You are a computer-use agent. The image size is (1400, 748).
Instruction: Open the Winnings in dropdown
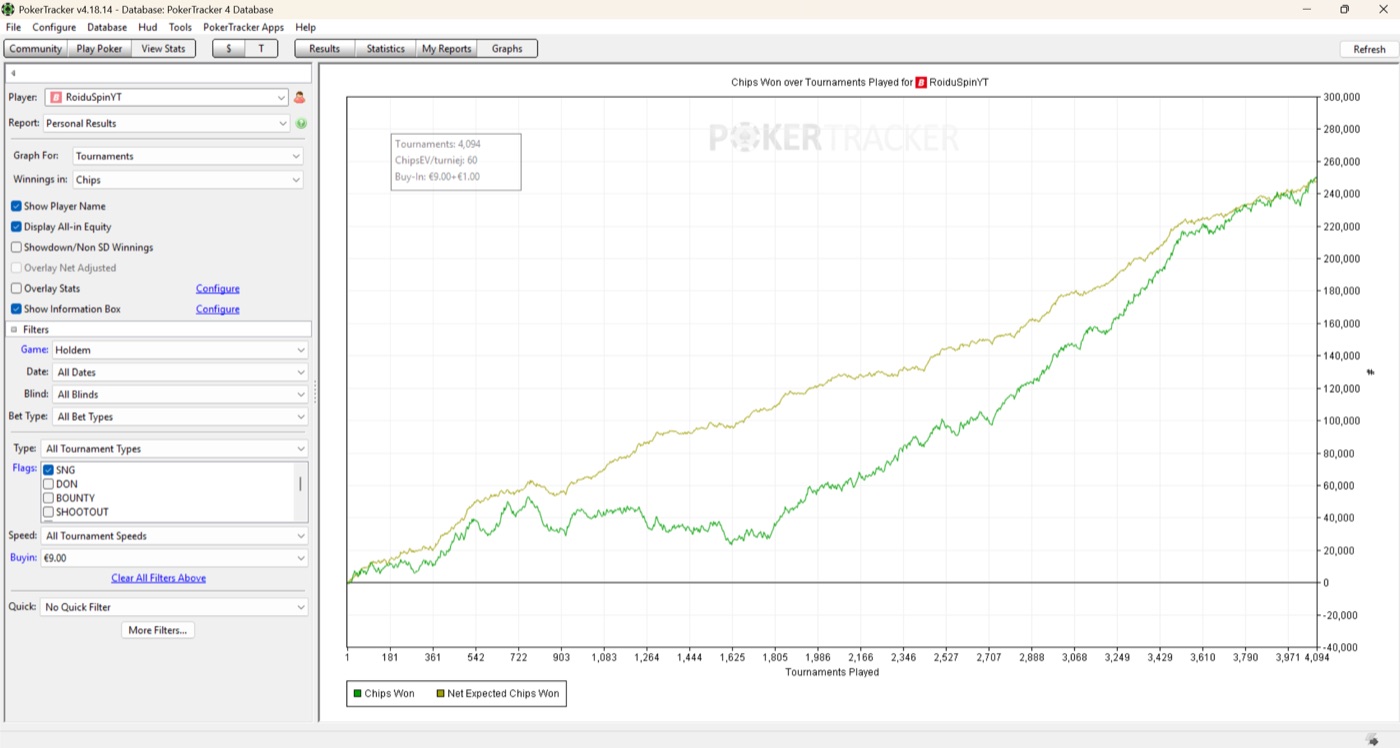[187, 180]
